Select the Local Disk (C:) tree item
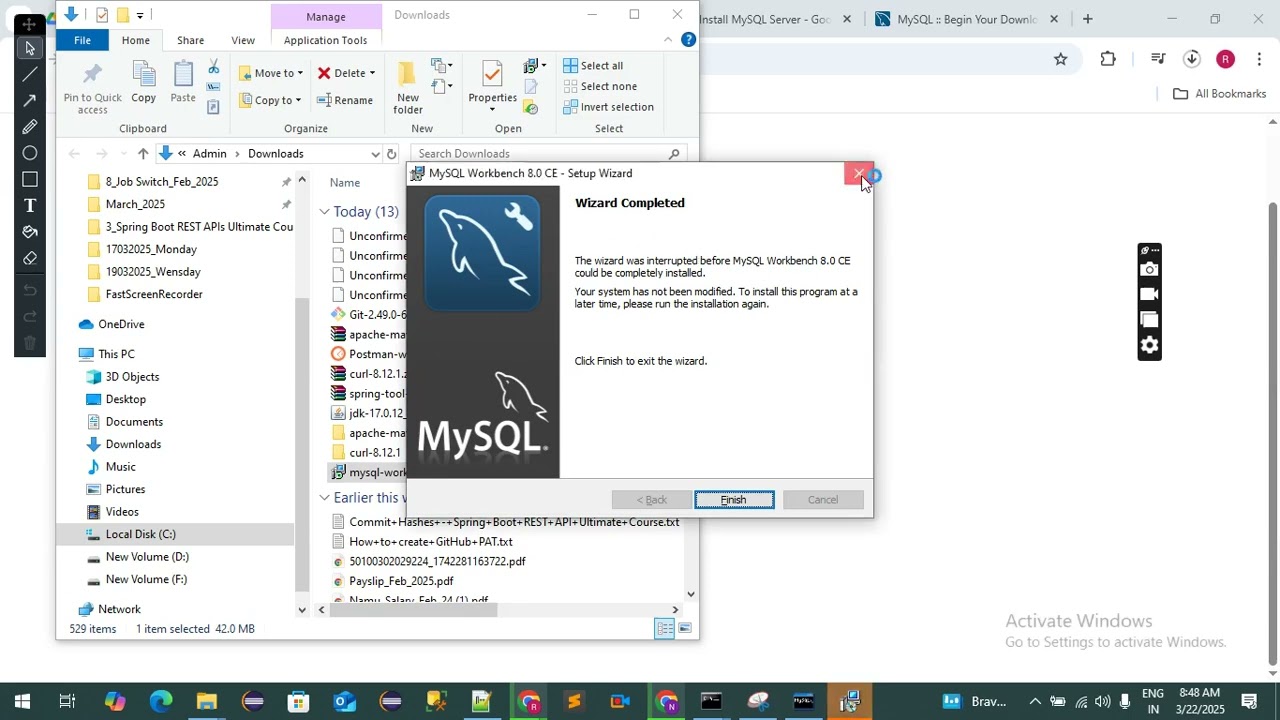Image resolution: width=1280 pixels, height=720 pixels. pyautogui.click(x=140, y=534)
